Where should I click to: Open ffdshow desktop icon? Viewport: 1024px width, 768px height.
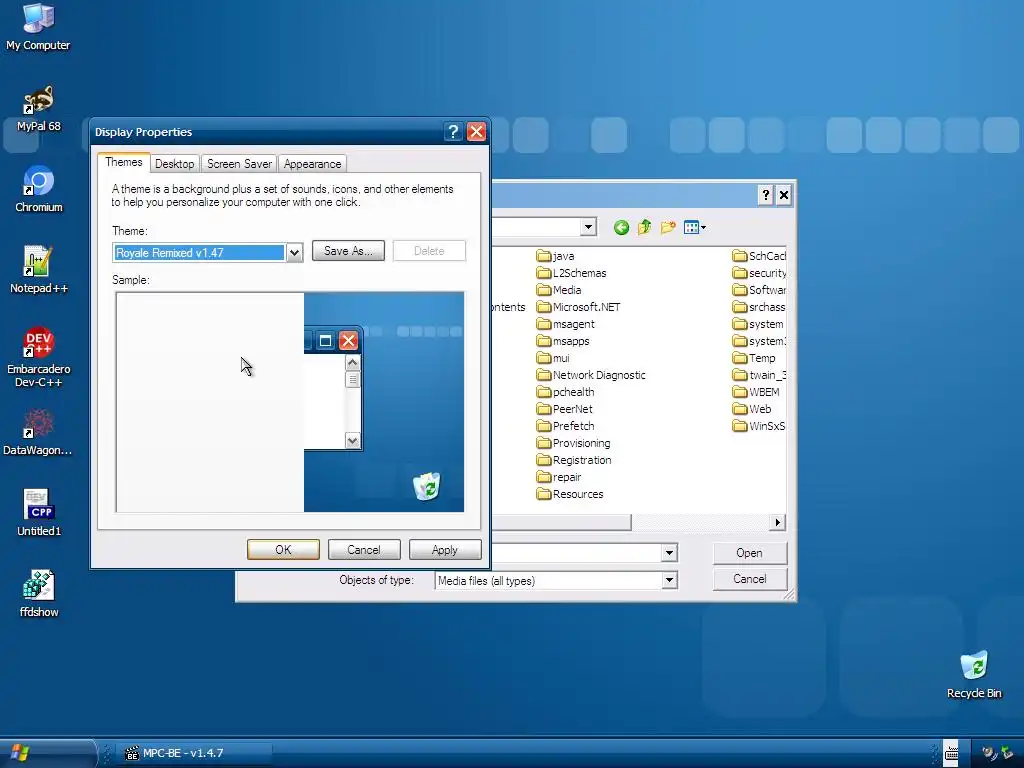pyautogui.click(x=39, y=594)
